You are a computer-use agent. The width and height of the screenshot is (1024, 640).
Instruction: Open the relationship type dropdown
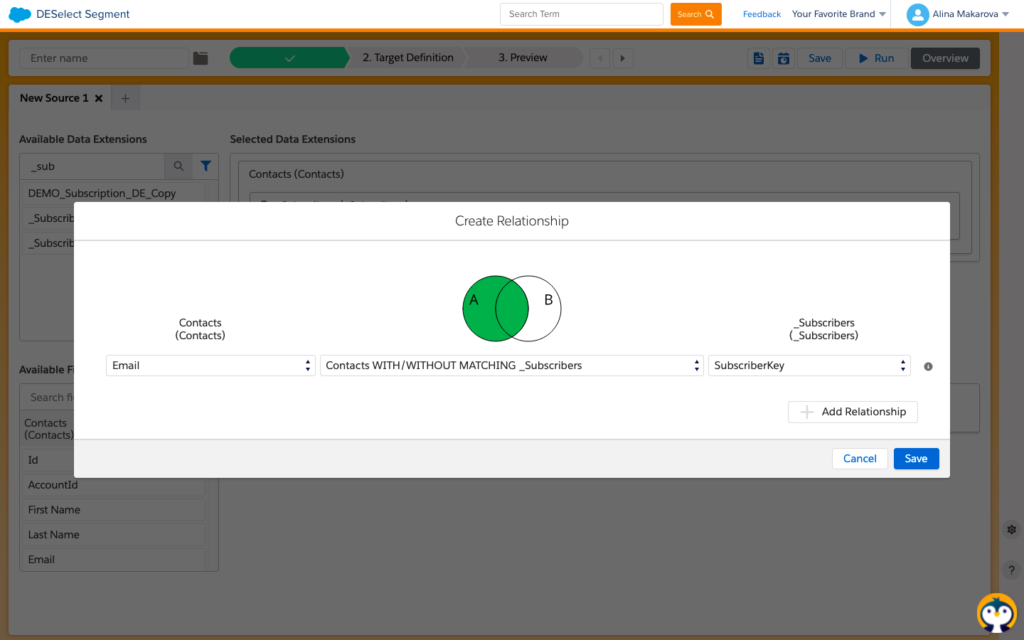pyautogui.click(x=512, y=366)
